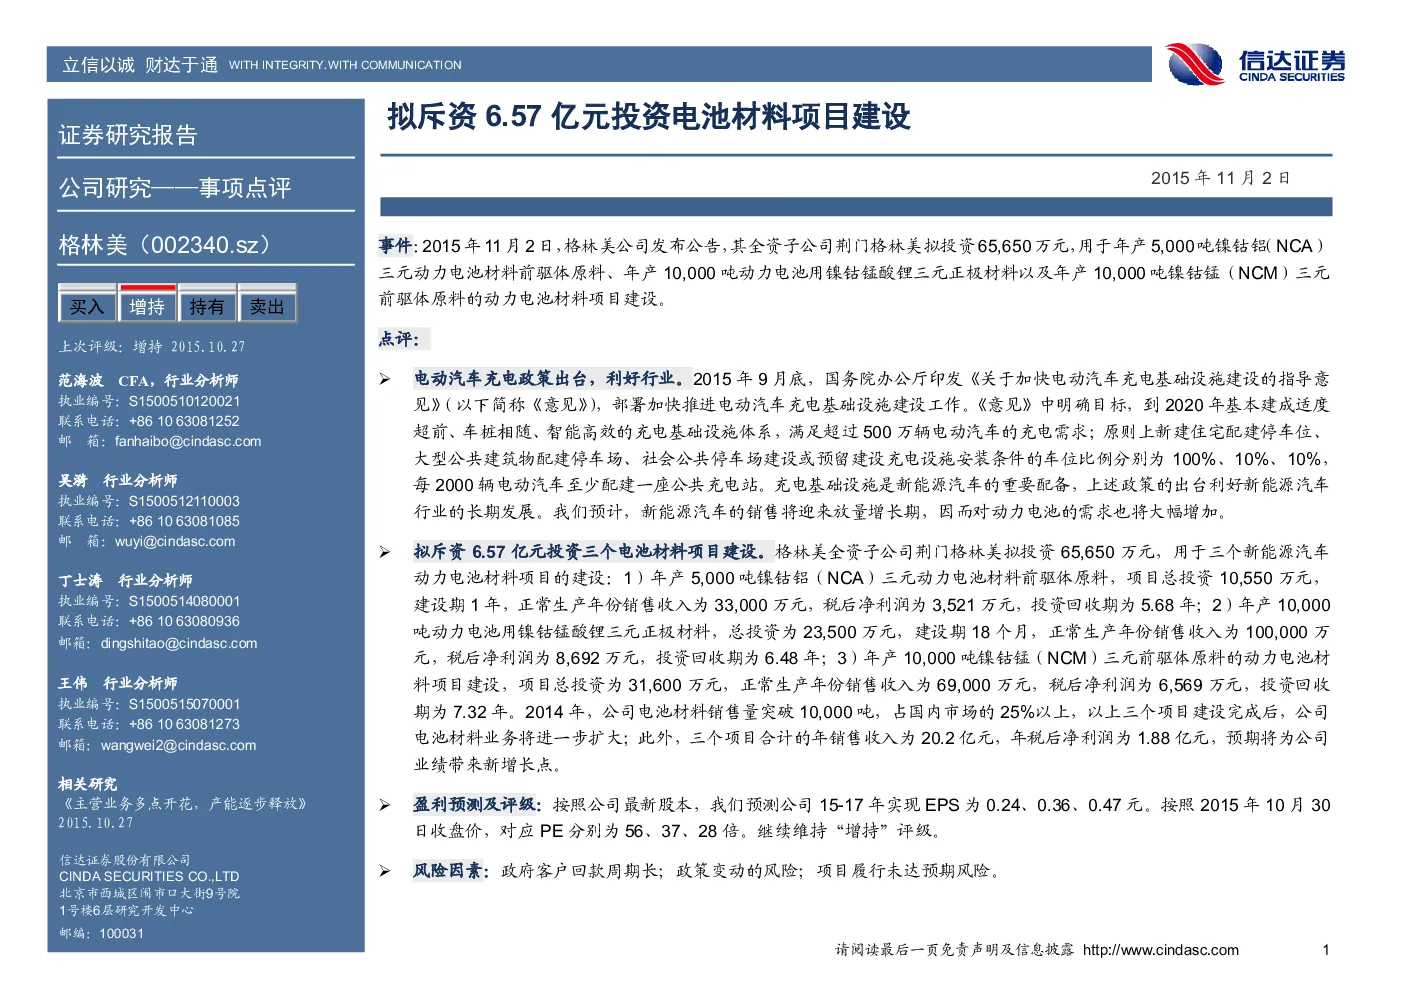Click license number S1500512110003

(x=184, y=501)
